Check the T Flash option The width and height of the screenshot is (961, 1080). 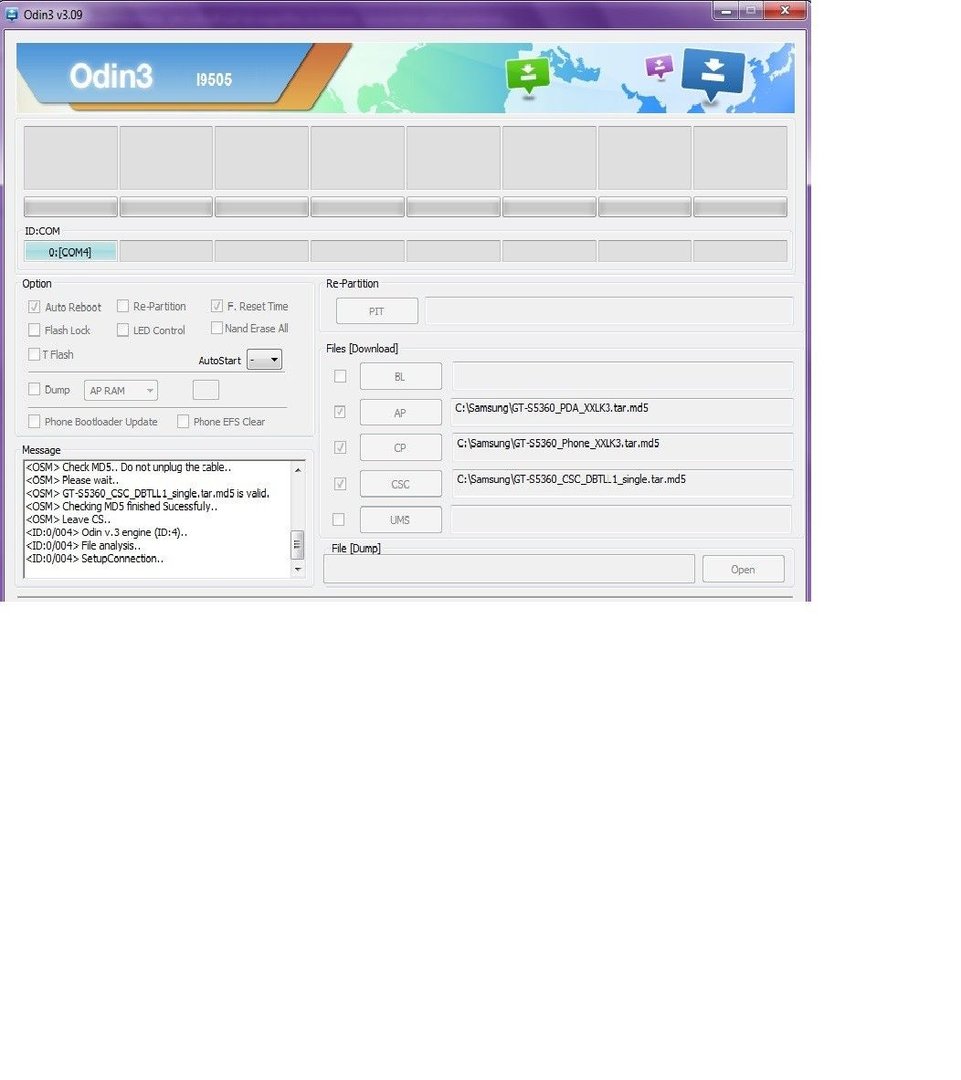[34, 354]
